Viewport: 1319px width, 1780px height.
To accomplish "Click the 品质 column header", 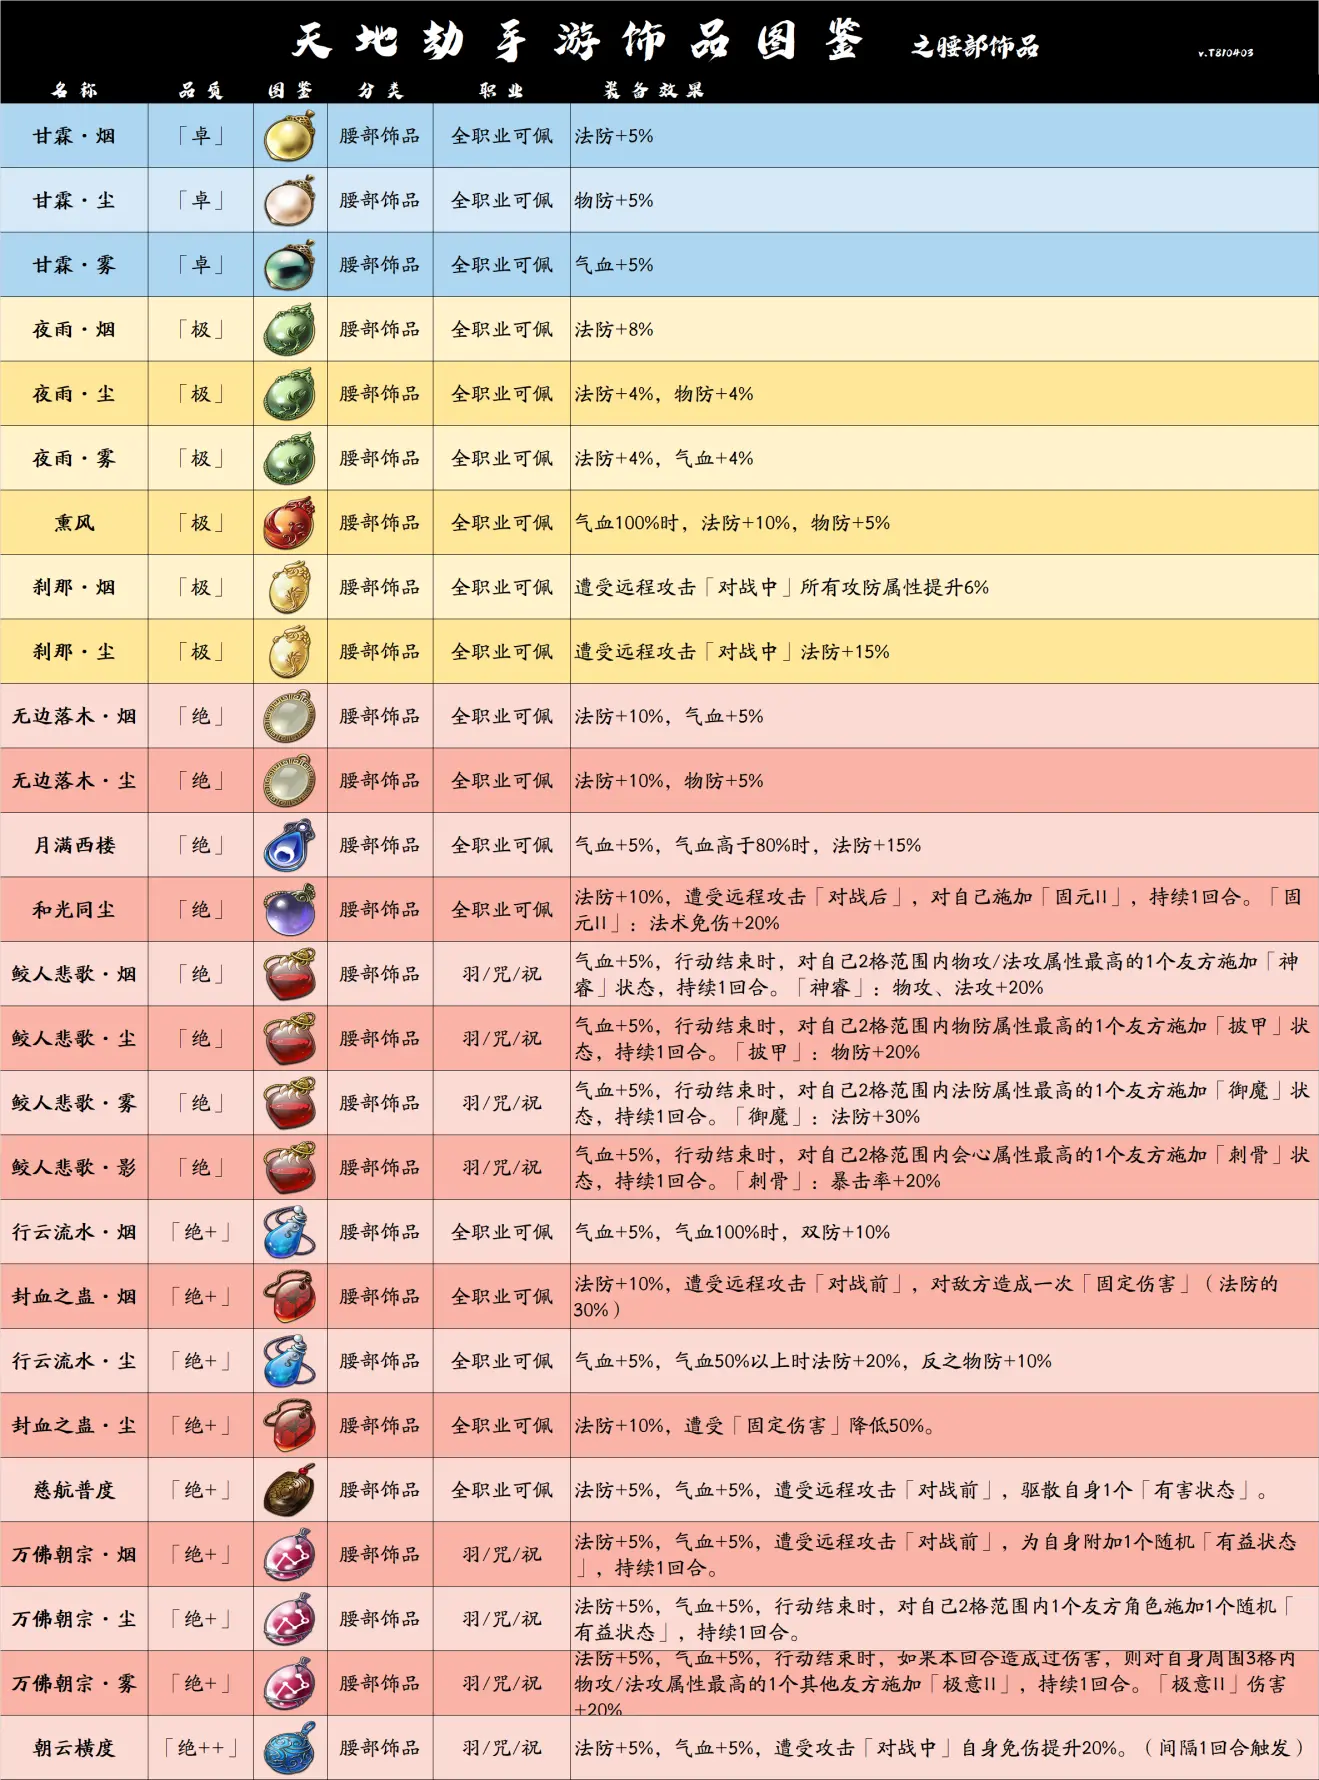I will point(201,90).
